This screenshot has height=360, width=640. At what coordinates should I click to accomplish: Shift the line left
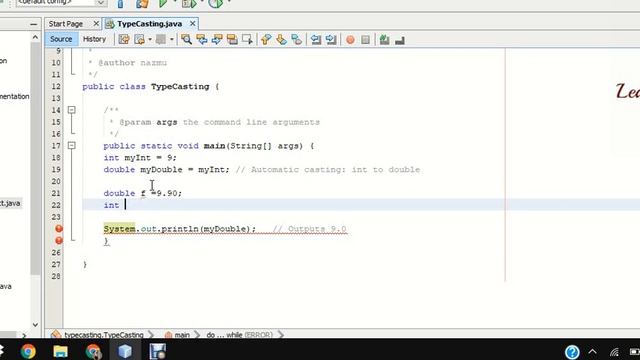click(316, 39)
